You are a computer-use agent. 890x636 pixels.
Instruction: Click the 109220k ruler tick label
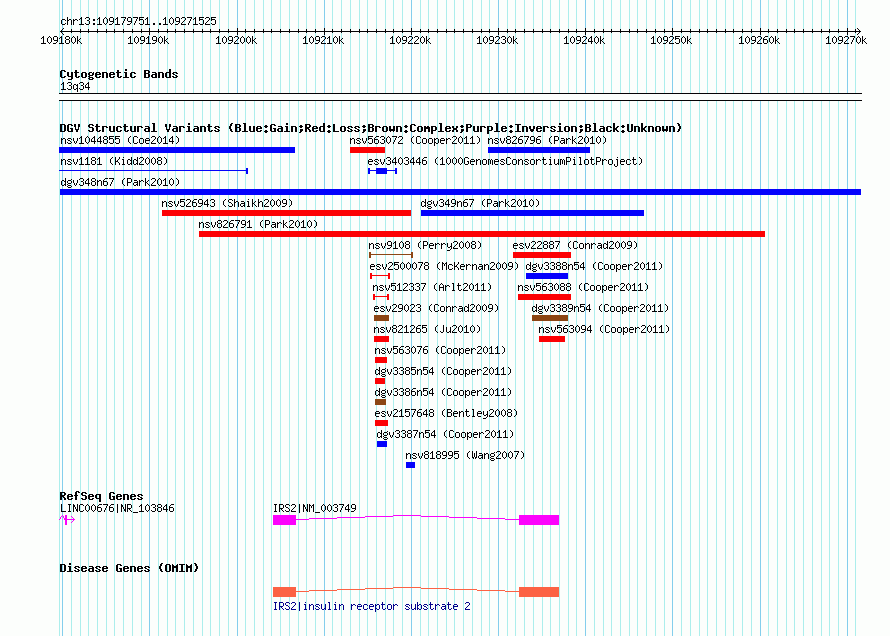click(410, 40)
